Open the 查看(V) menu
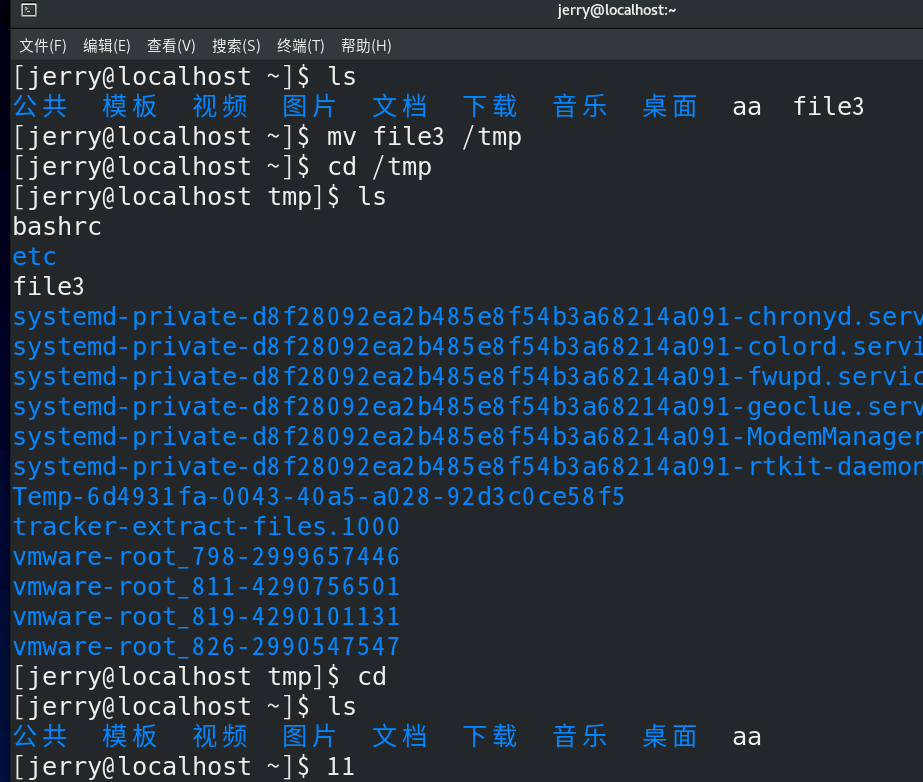The height and width of the screenshot is (782, 923). point(171,45)
